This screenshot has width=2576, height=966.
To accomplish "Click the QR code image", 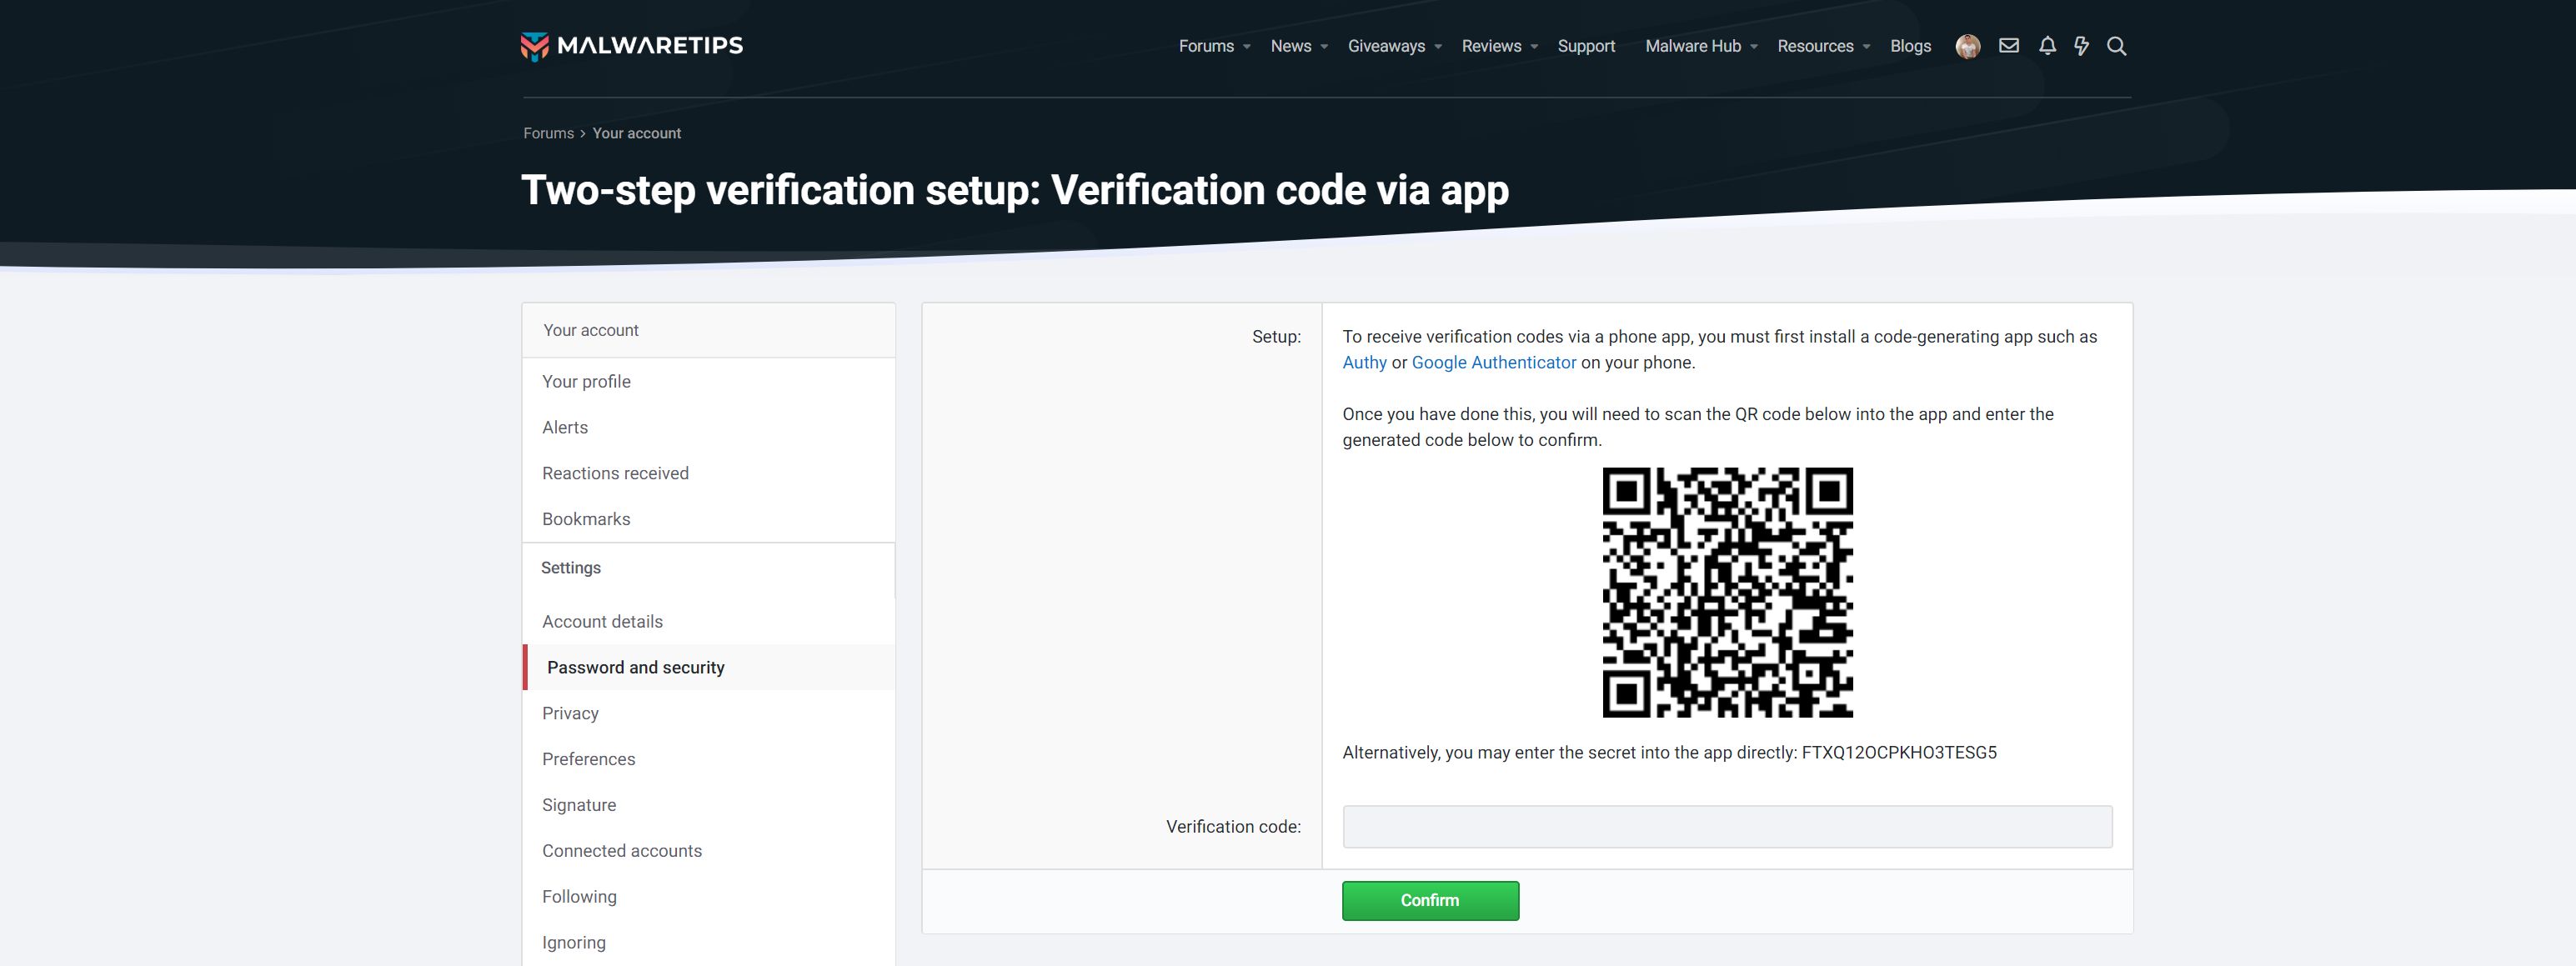I will click(1727, 592).
